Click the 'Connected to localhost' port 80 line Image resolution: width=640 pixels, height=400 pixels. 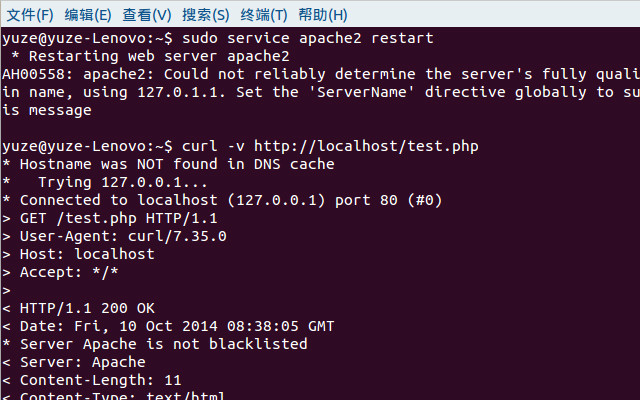pyautogui.click(x=222, y=200)
